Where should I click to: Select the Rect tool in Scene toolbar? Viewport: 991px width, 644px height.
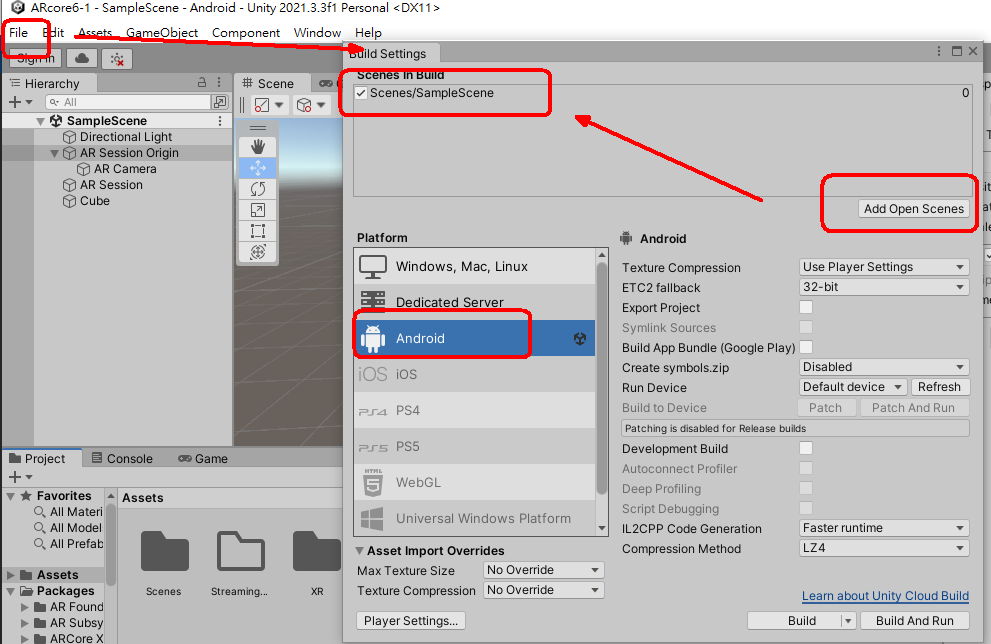(258, 231)
